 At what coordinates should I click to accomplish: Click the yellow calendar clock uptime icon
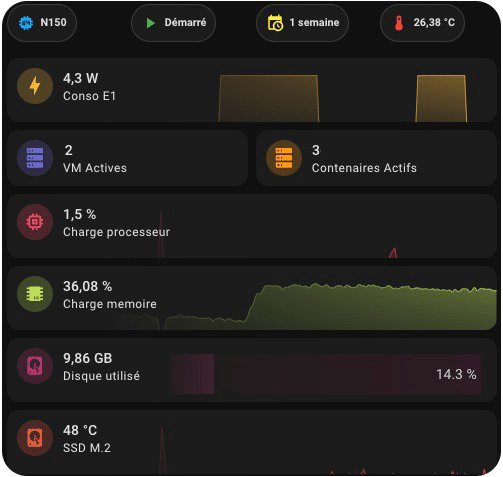(275, 23)
